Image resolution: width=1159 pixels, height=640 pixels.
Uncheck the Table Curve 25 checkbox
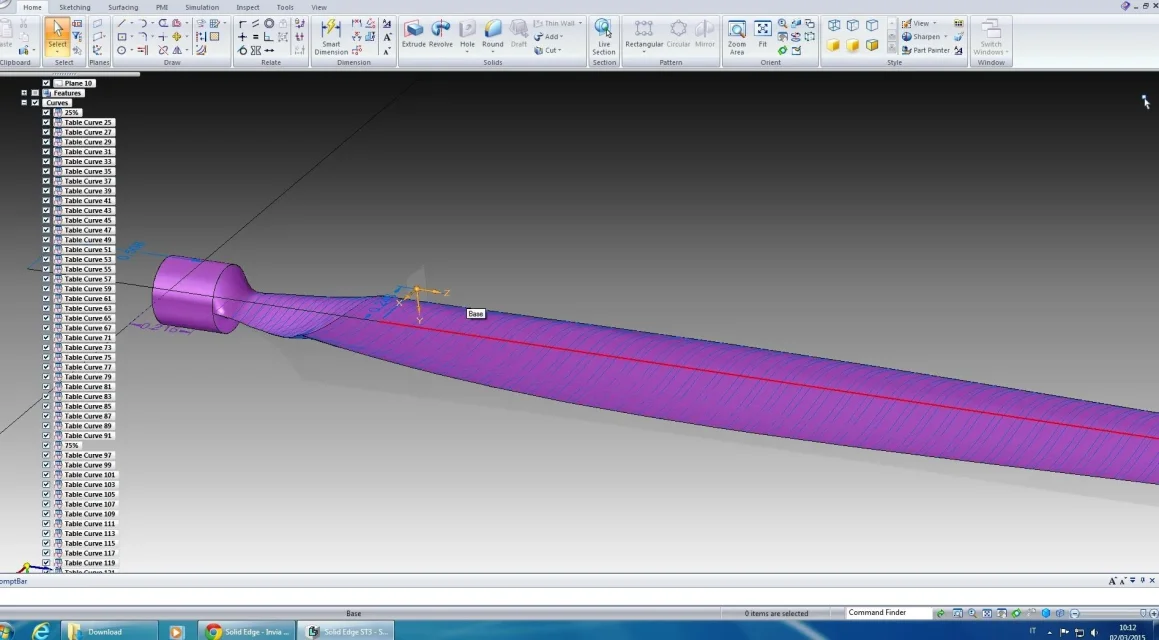(x=46, y=122)
